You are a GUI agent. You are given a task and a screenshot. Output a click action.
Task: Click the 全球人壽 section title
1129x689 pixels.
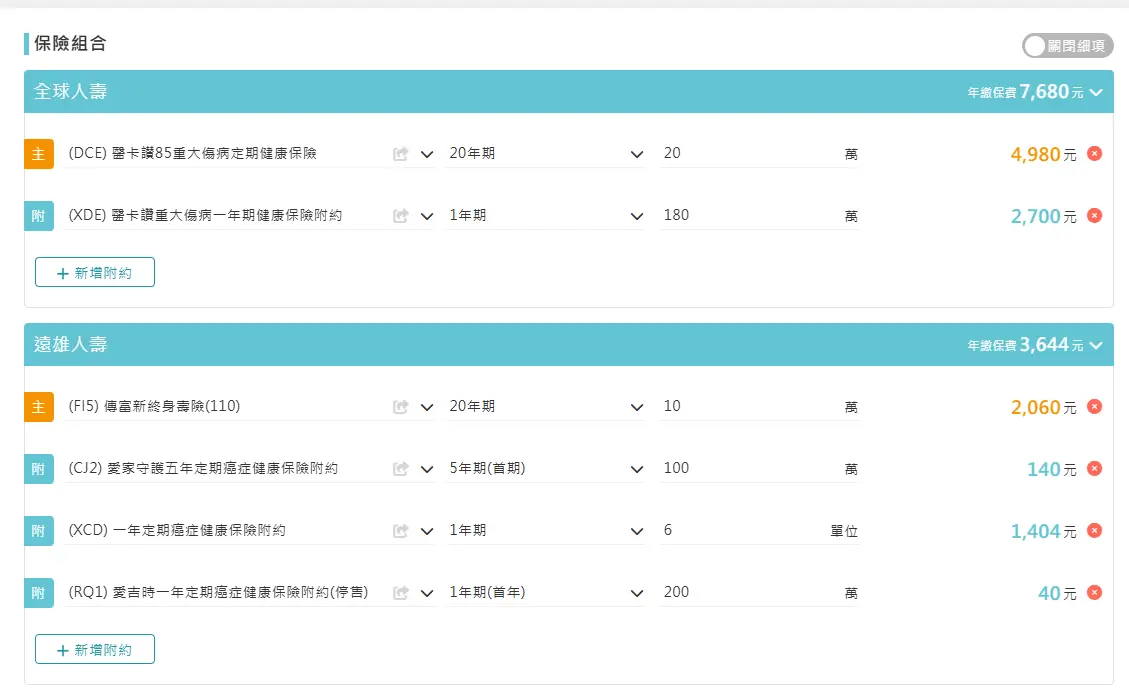click(x=71, y=91)
